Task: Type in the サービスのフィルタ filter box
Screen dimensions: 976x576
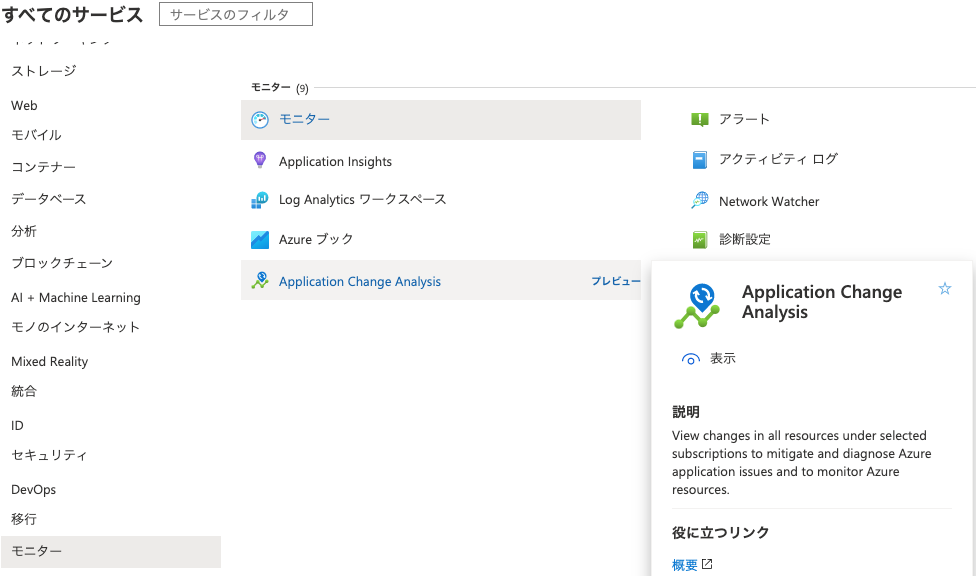Action: tap(236, 15)
